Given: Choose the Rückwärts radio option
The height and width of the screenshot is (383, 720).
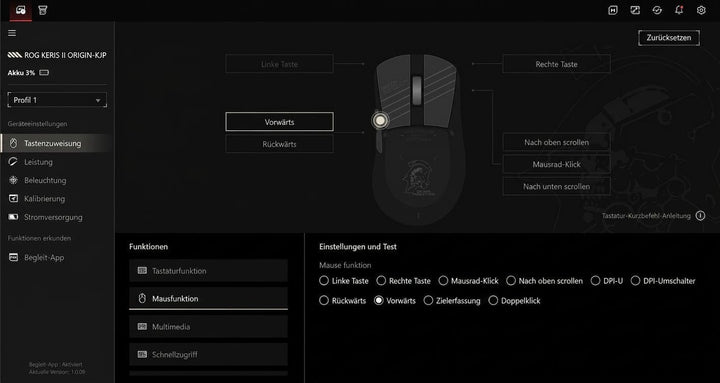Looking at the screenshot, I should pos(324,301).
